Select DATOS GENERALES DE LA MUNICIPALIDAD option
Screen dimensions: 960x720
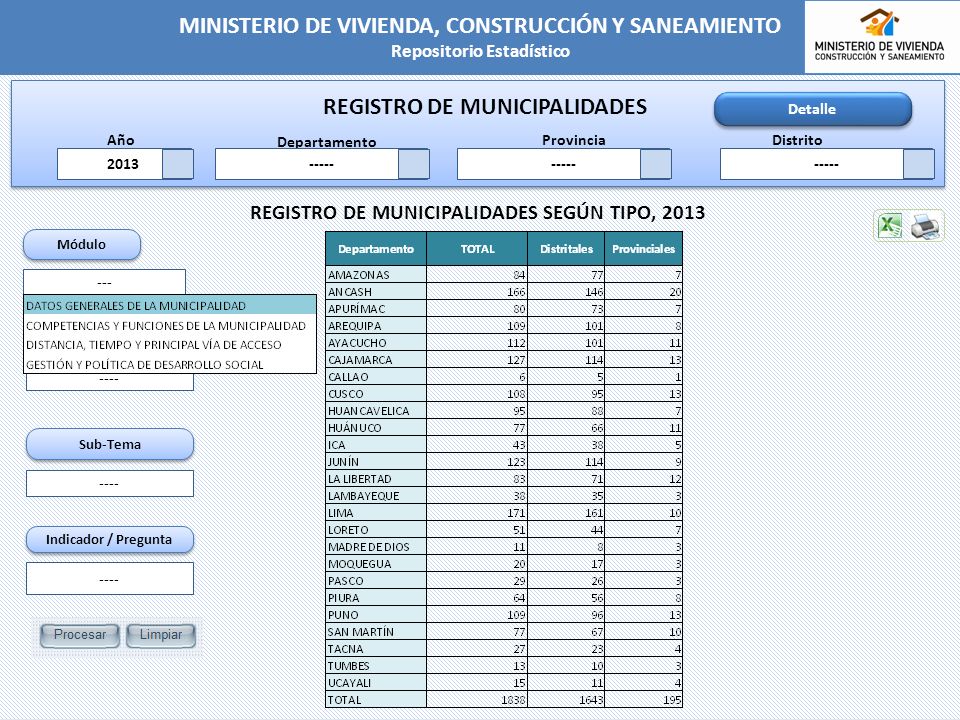170,306
